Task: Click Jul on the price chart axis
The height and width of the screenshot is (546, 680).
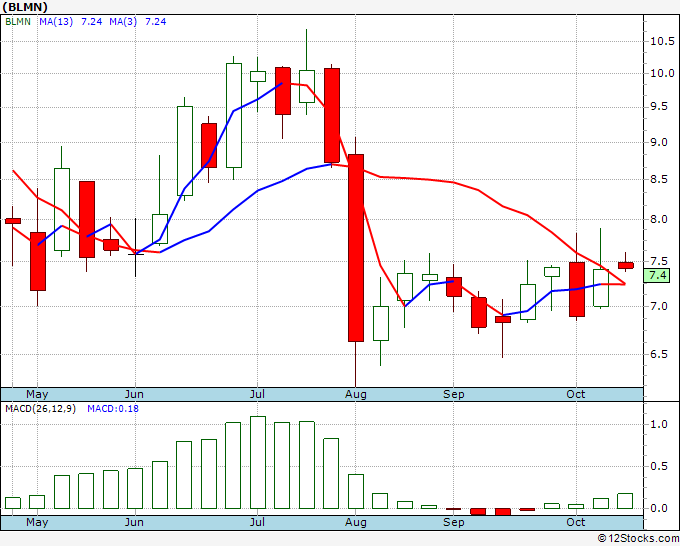Action: (x=257, y=394)
